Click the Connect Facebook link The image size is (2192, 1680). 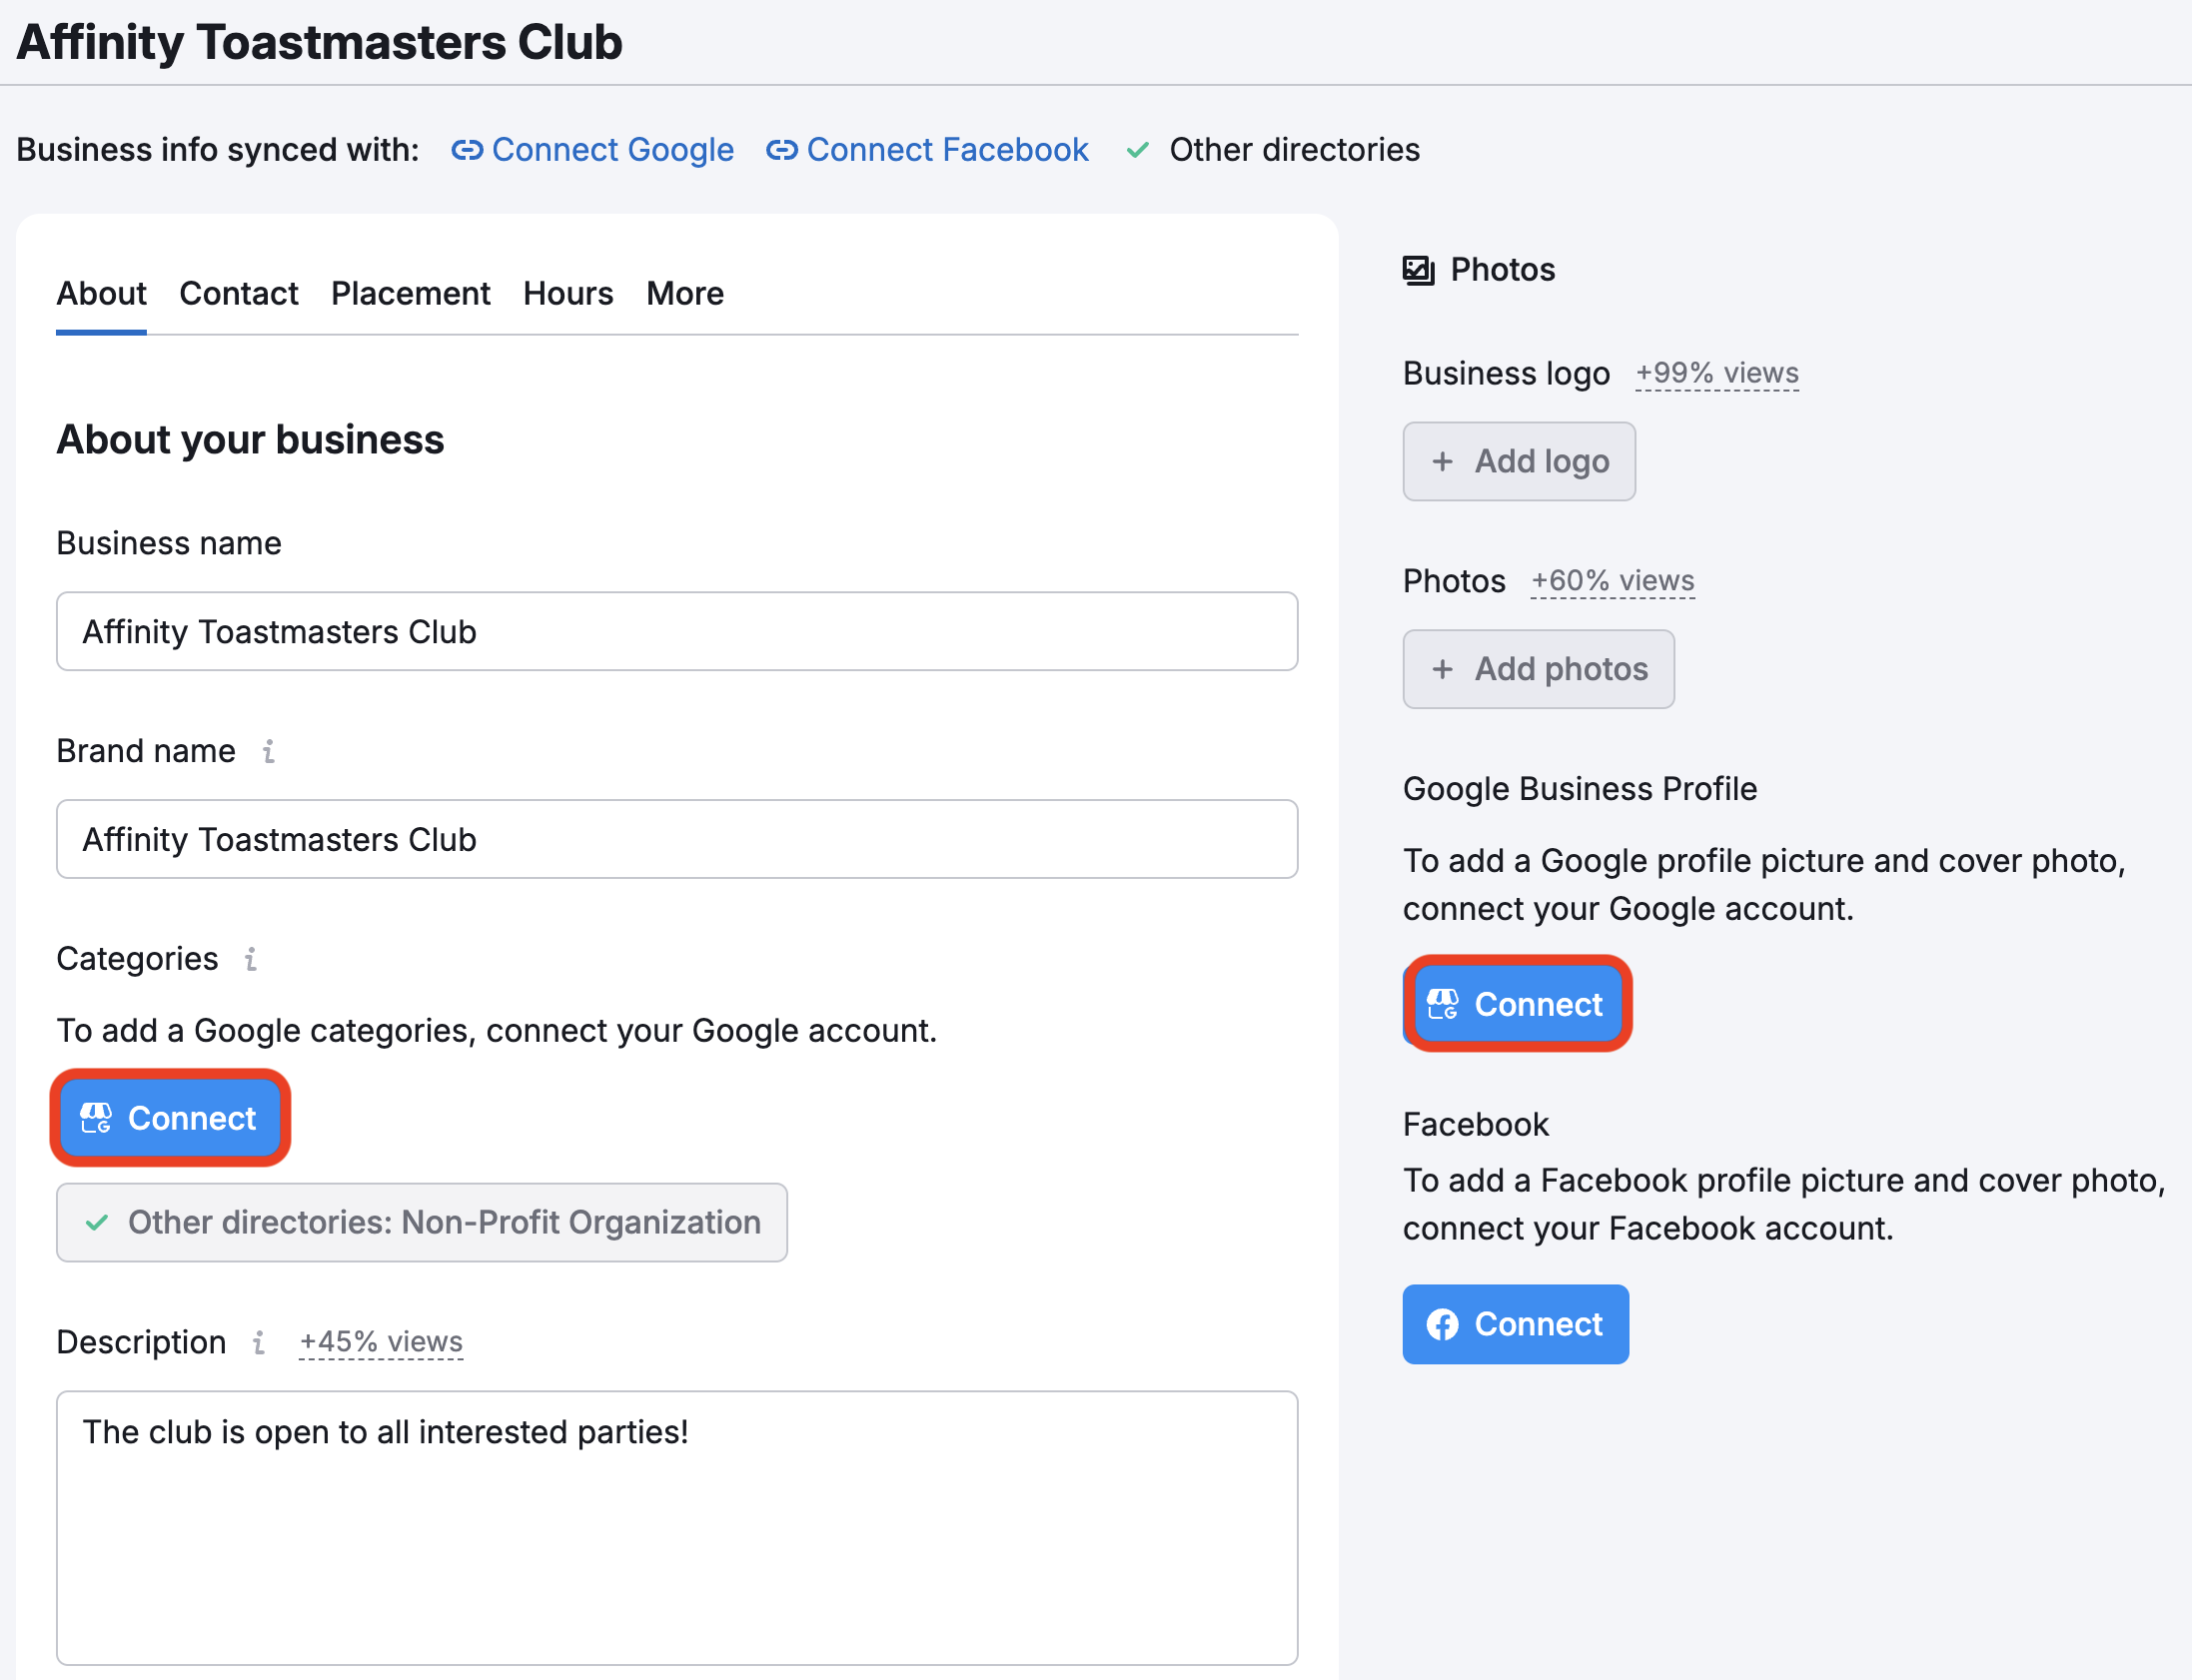click(946, 150)
